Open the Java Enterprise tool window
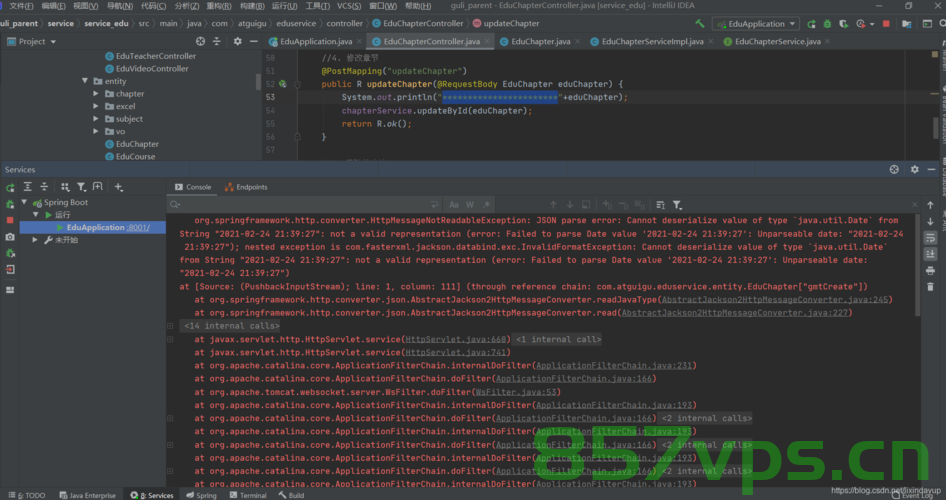The height and width of the screenshot is (500, 946). [x=87, y=495]
